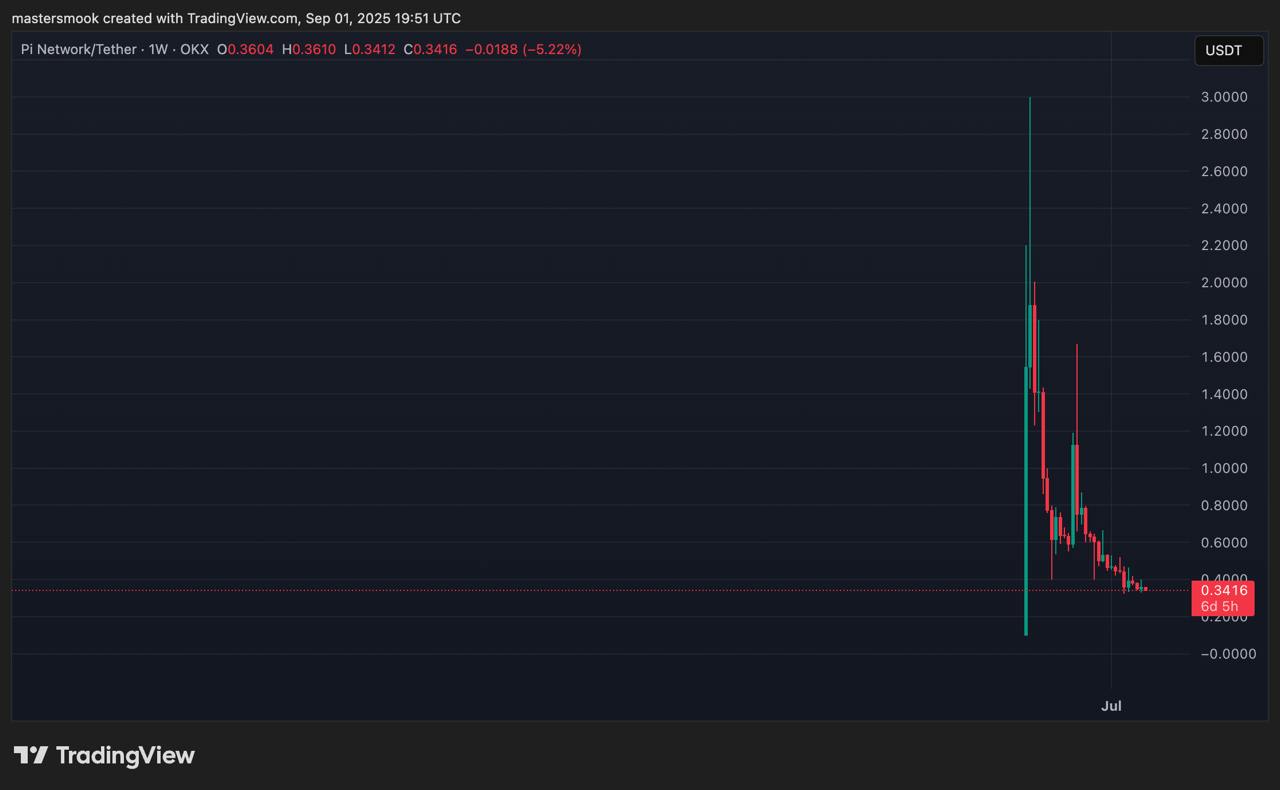Click the mastersmook TradingView.com header text
Viewport: 1280px width, 790px height.
click(x=236, y=18)
